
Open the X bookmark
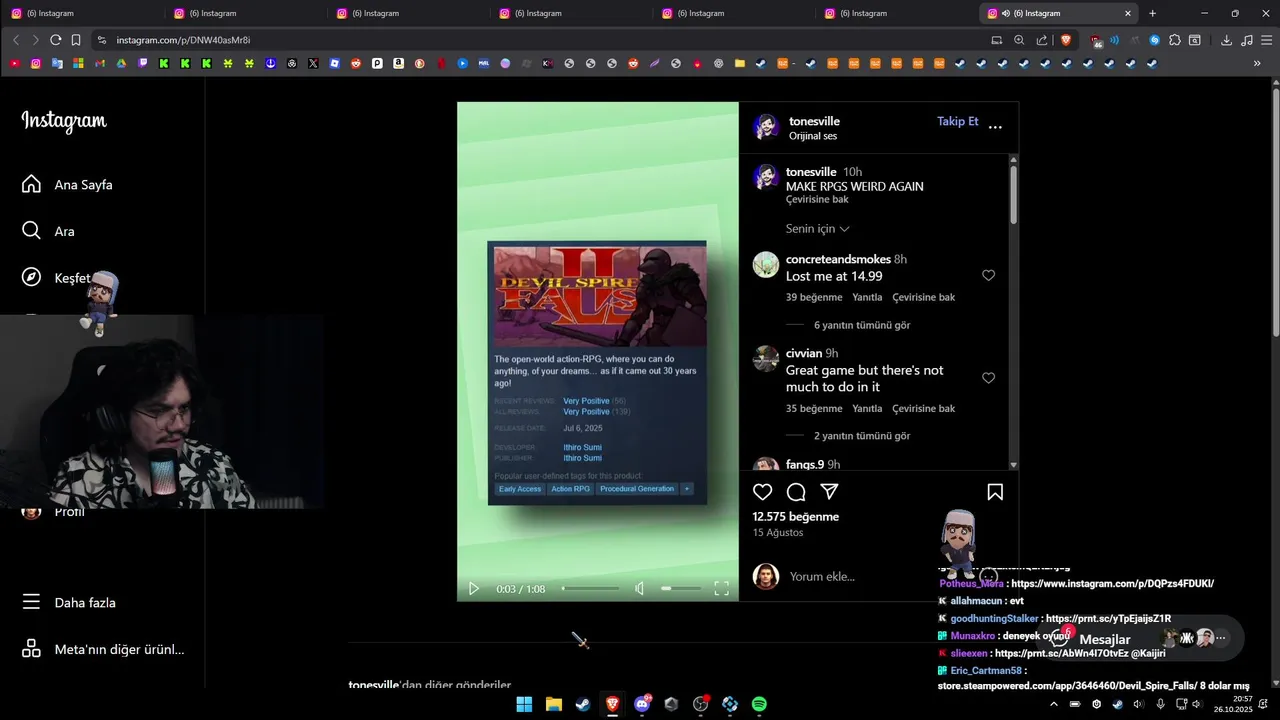pos(313,63)
